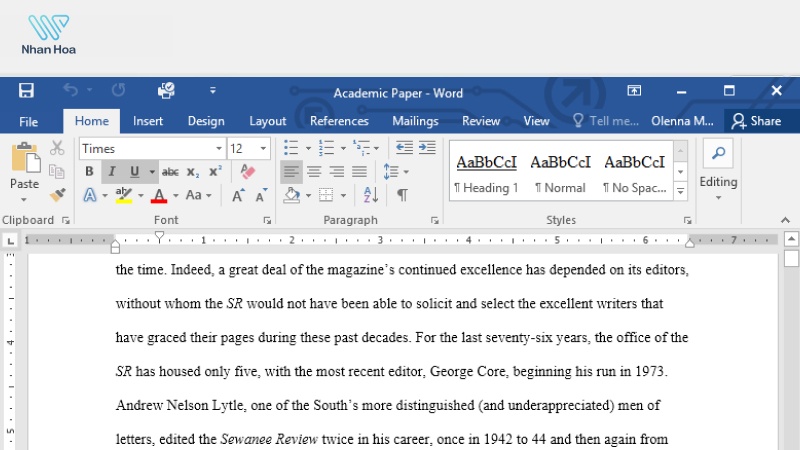This screenshot has width=800, height=450.
Task: Toggle Strikethrough formatting
Action: tap(170, 172)
